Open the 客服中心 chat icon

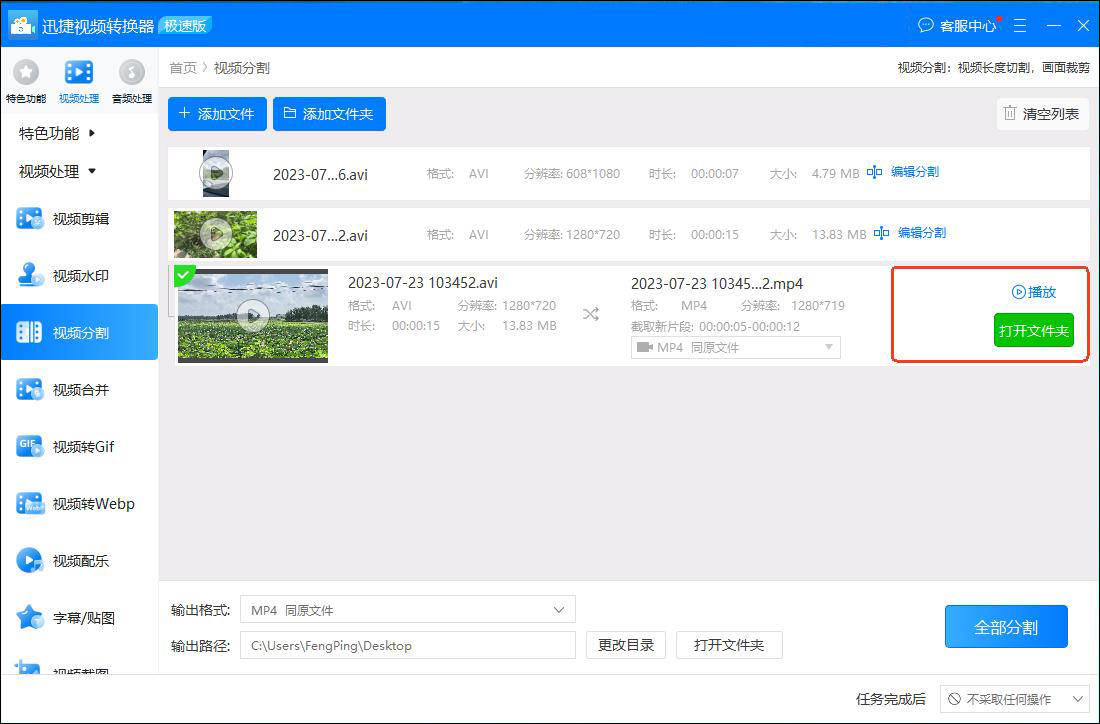(x=924, y=25)
